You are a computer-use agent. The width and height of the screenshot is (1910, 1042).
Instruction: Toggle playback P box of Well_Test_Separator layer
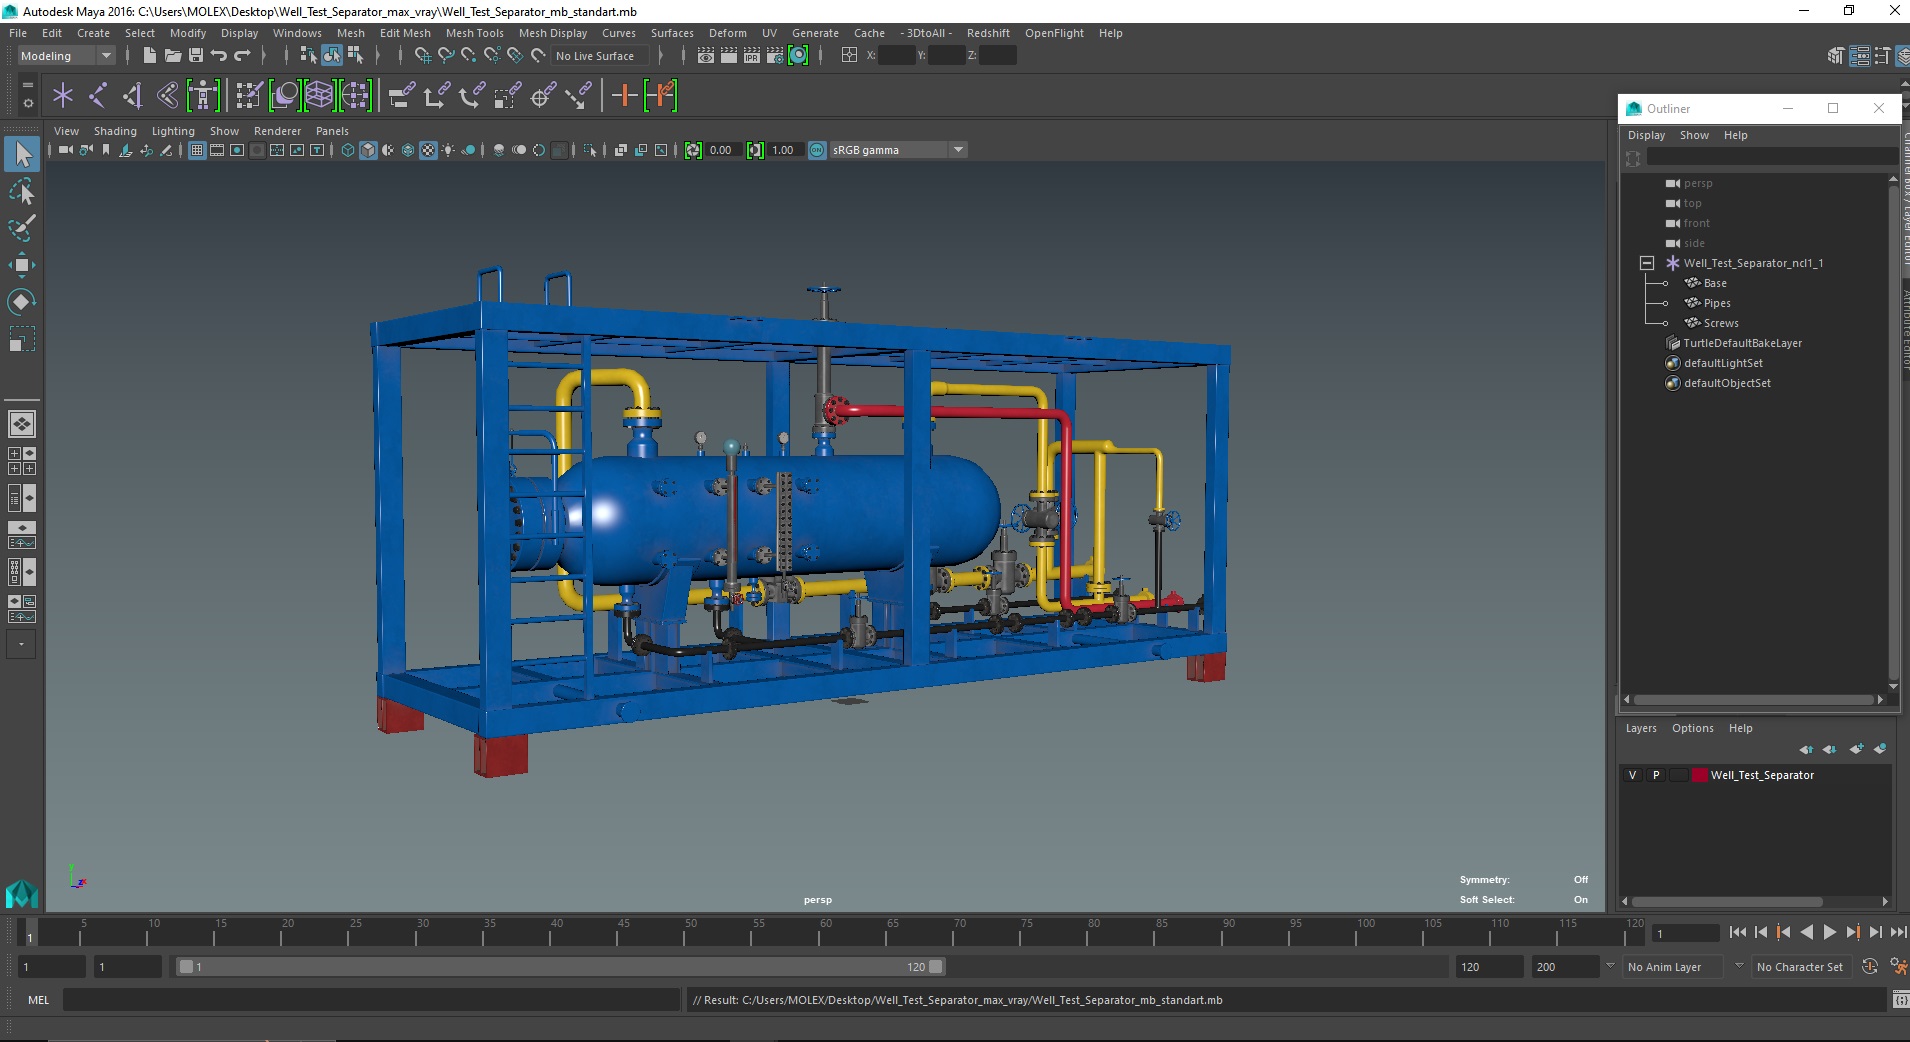(1656, 775)
